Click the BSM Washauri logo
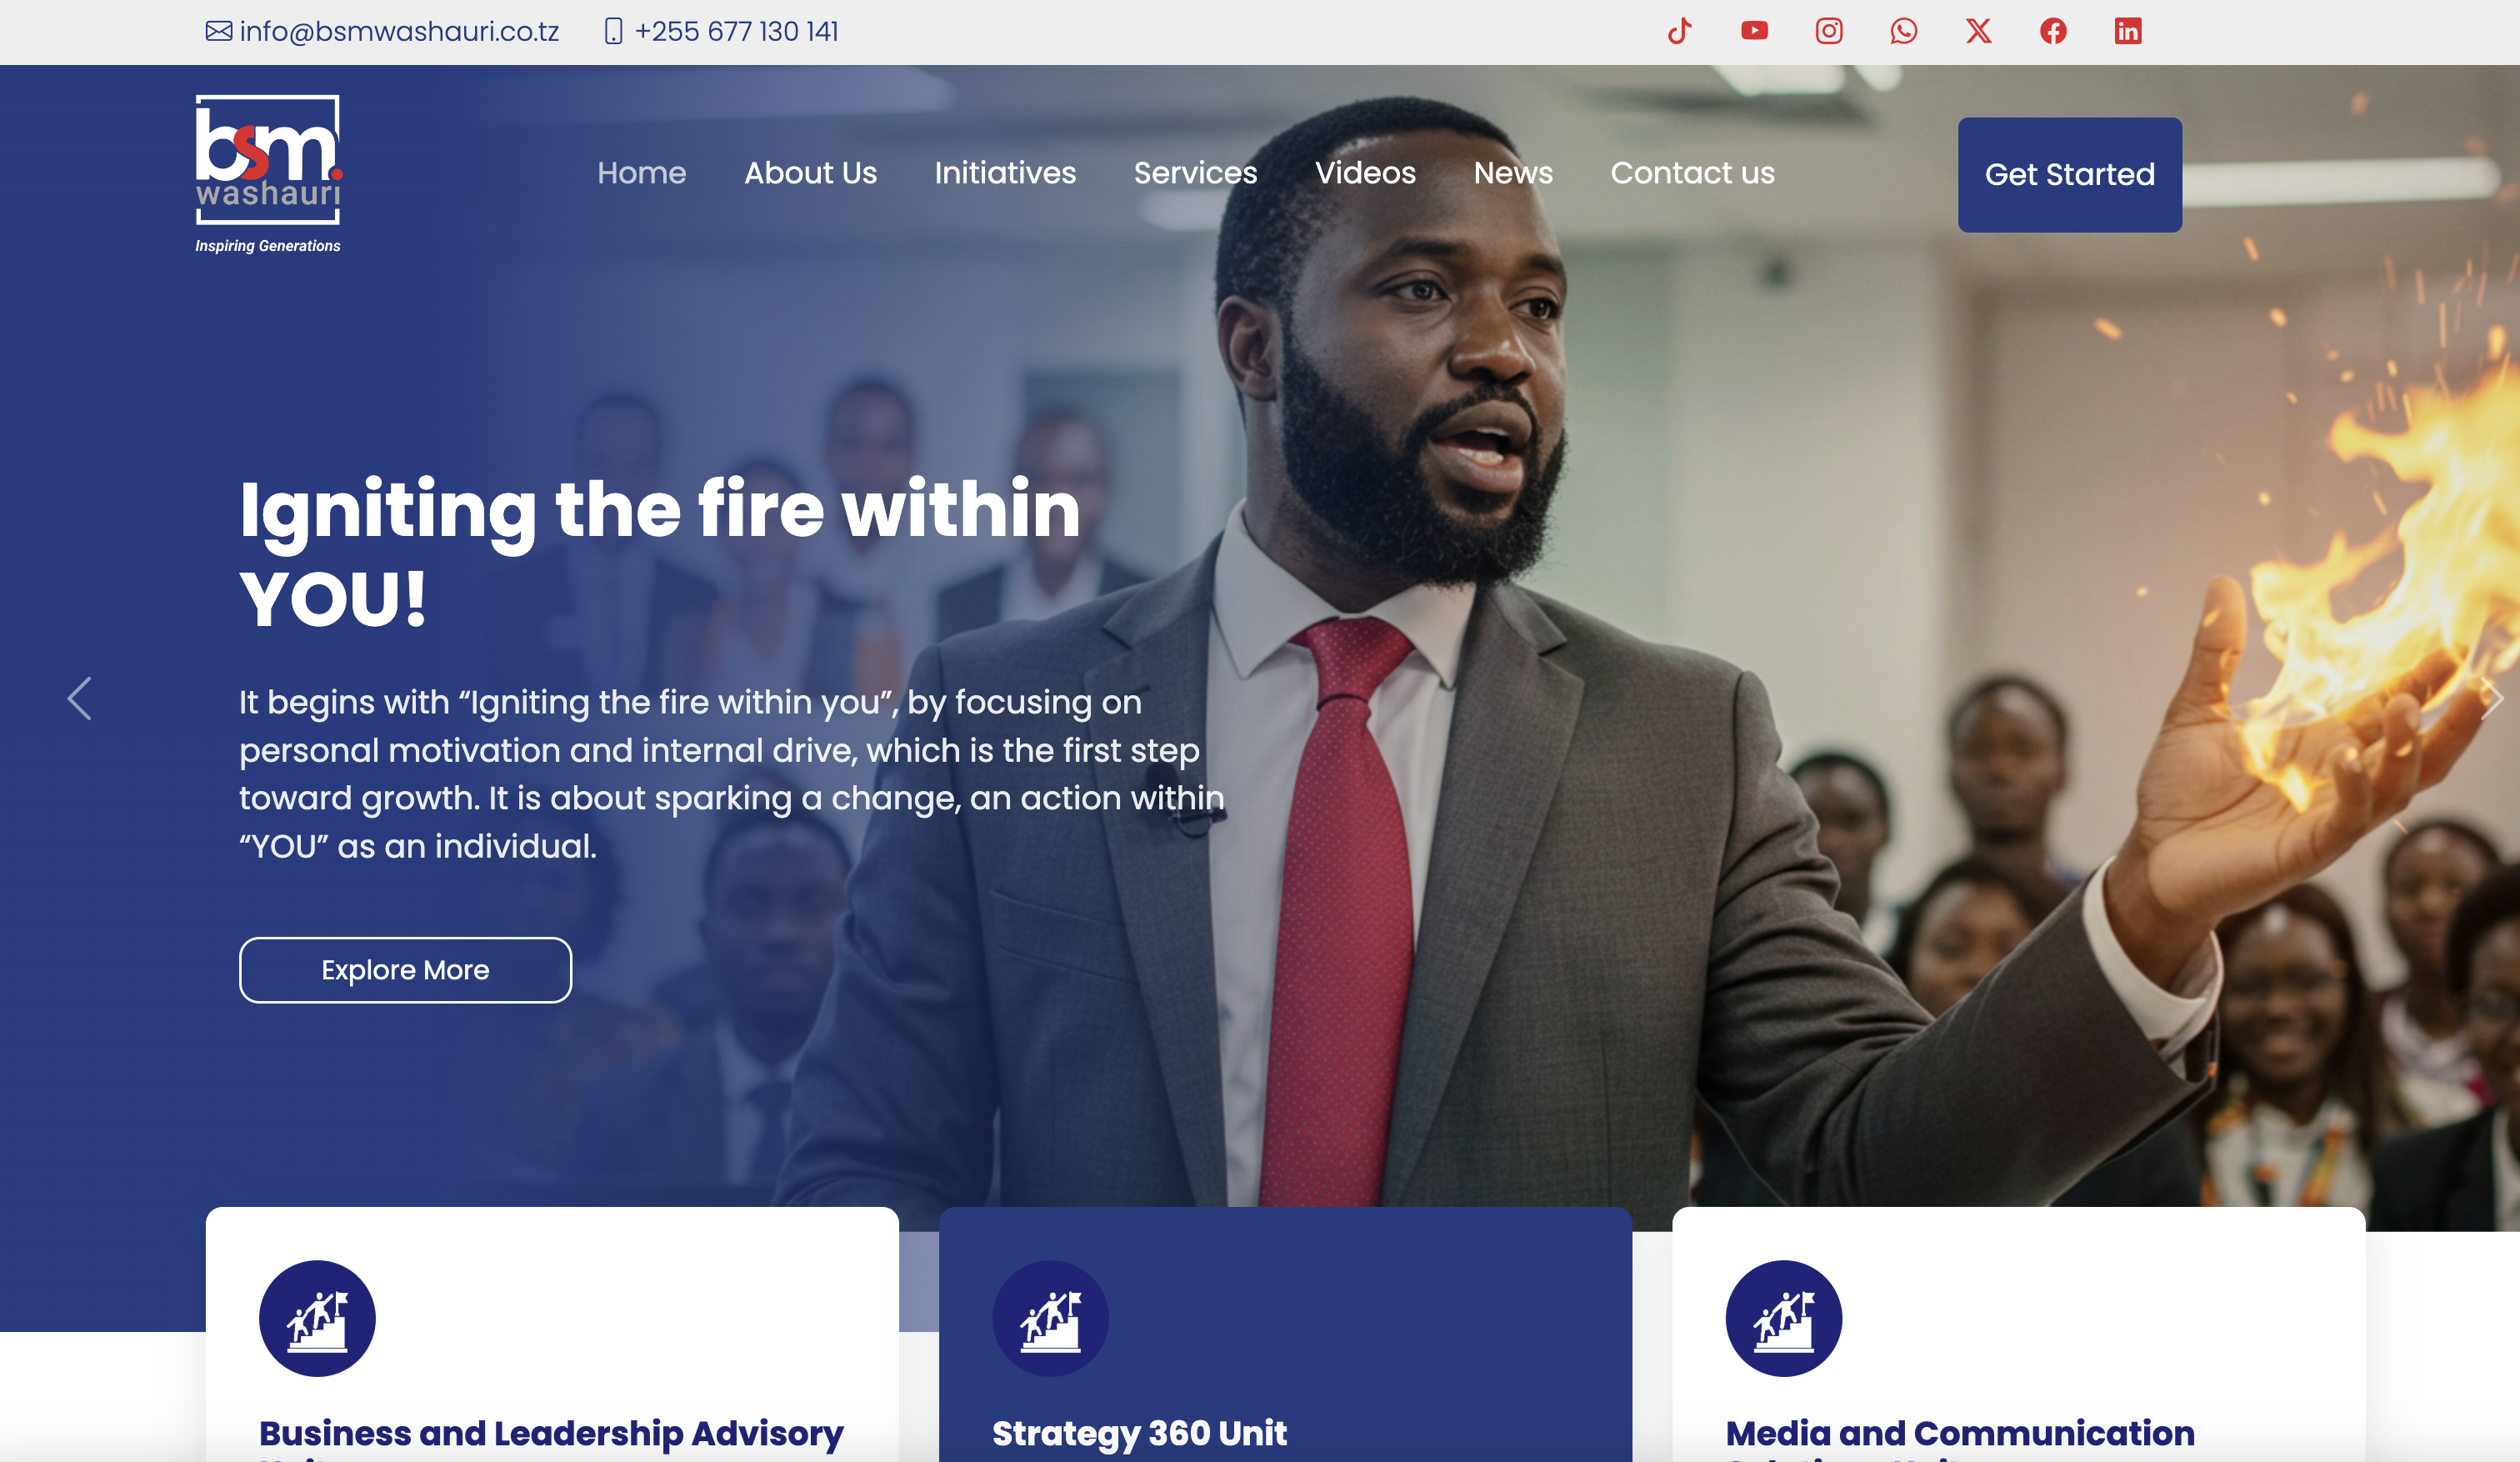Image resolution: width=2520 pixels, height=1462 pixels. point(268,174)
